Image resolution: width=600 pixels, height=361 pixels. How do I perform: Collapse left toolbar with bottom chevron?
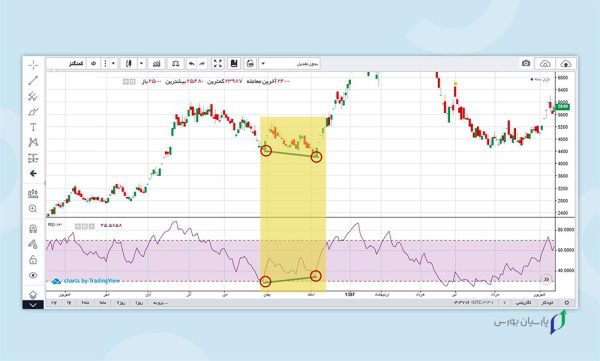pos(33,305)
